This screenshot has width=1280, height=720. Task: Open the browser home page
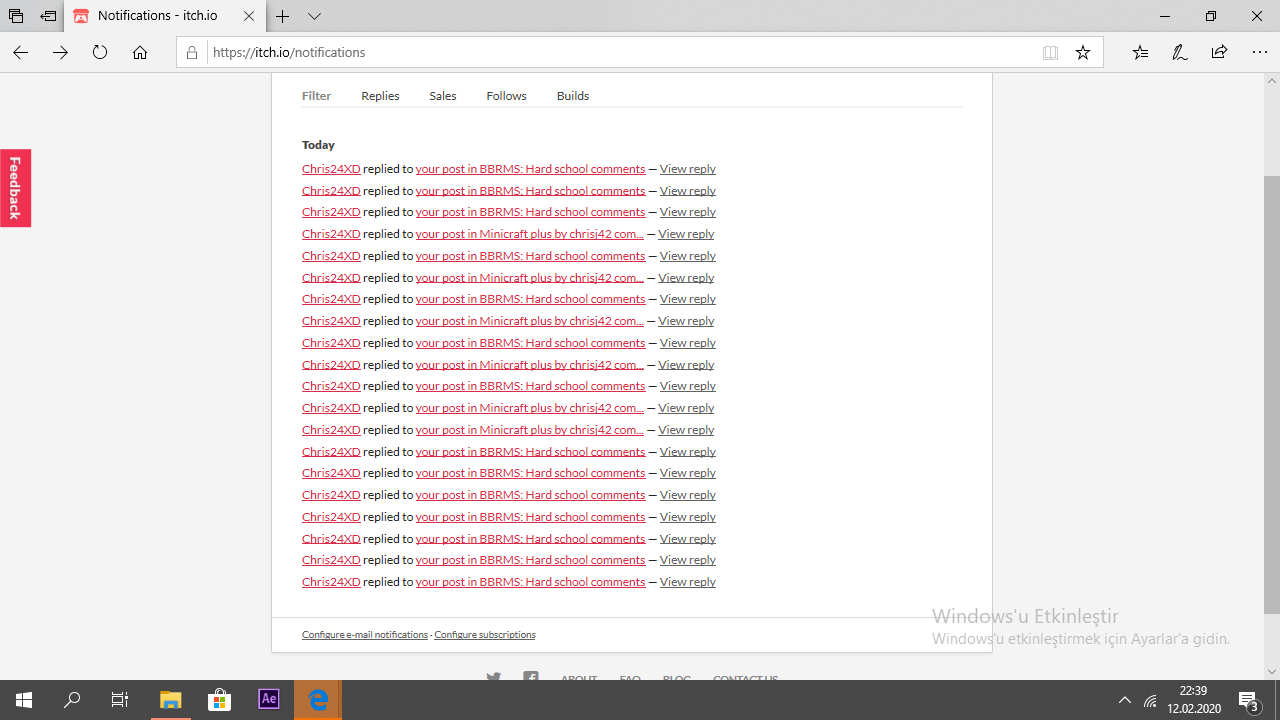tap(140, 52)
